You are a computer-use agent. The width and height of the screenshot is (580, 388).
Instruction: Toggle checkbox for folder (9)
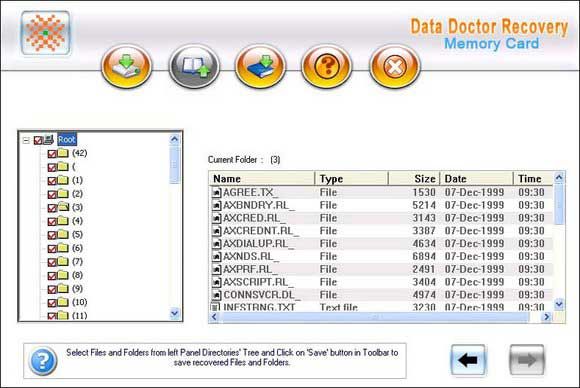52,289
